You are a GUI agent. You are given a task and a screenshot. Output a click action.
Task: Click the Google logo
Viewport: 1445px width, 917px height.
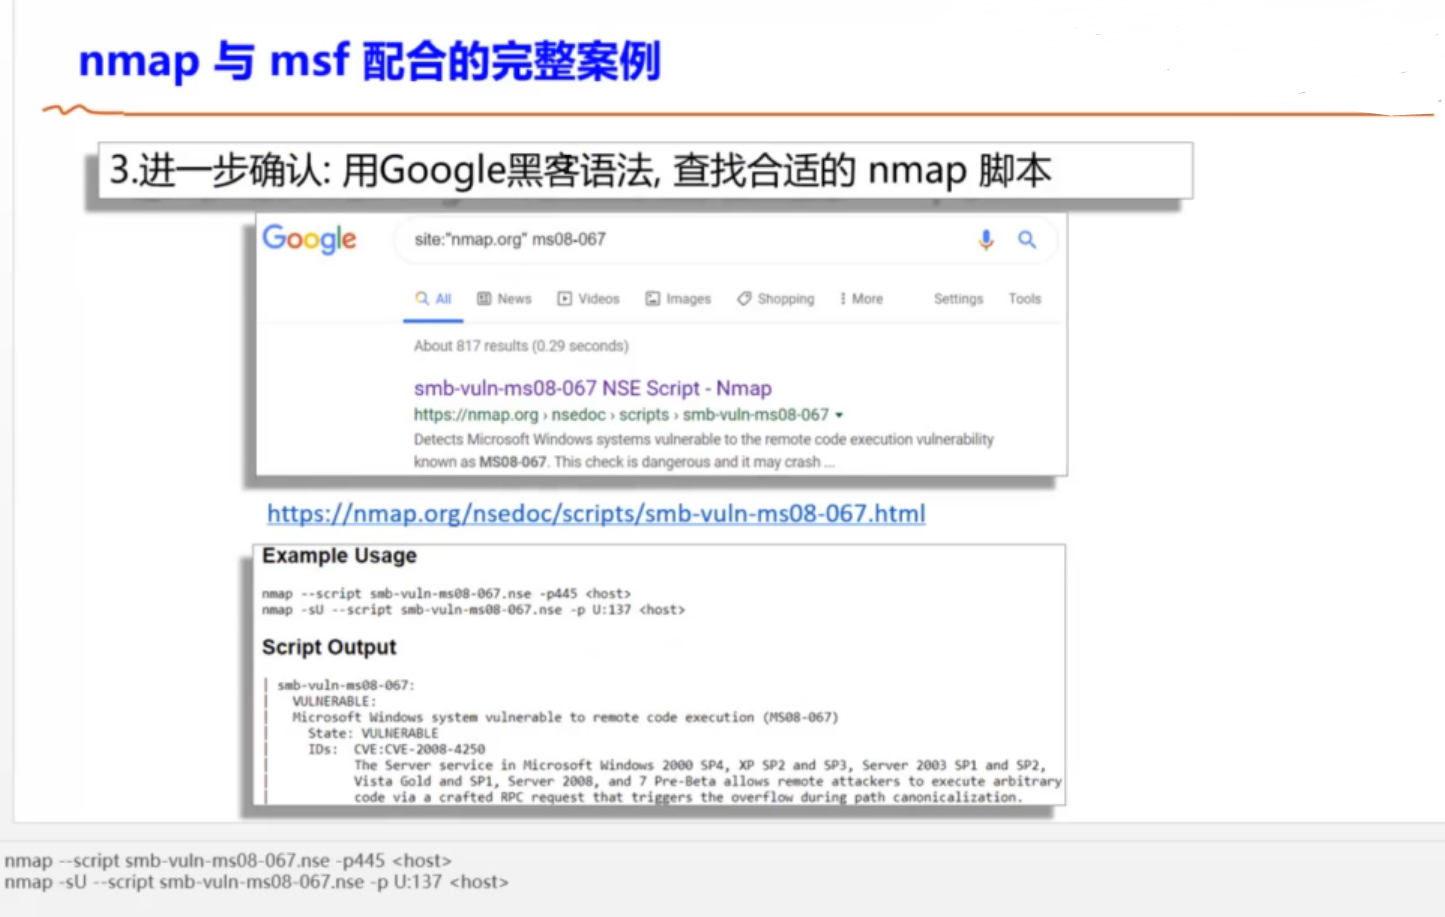click(309, 239)
